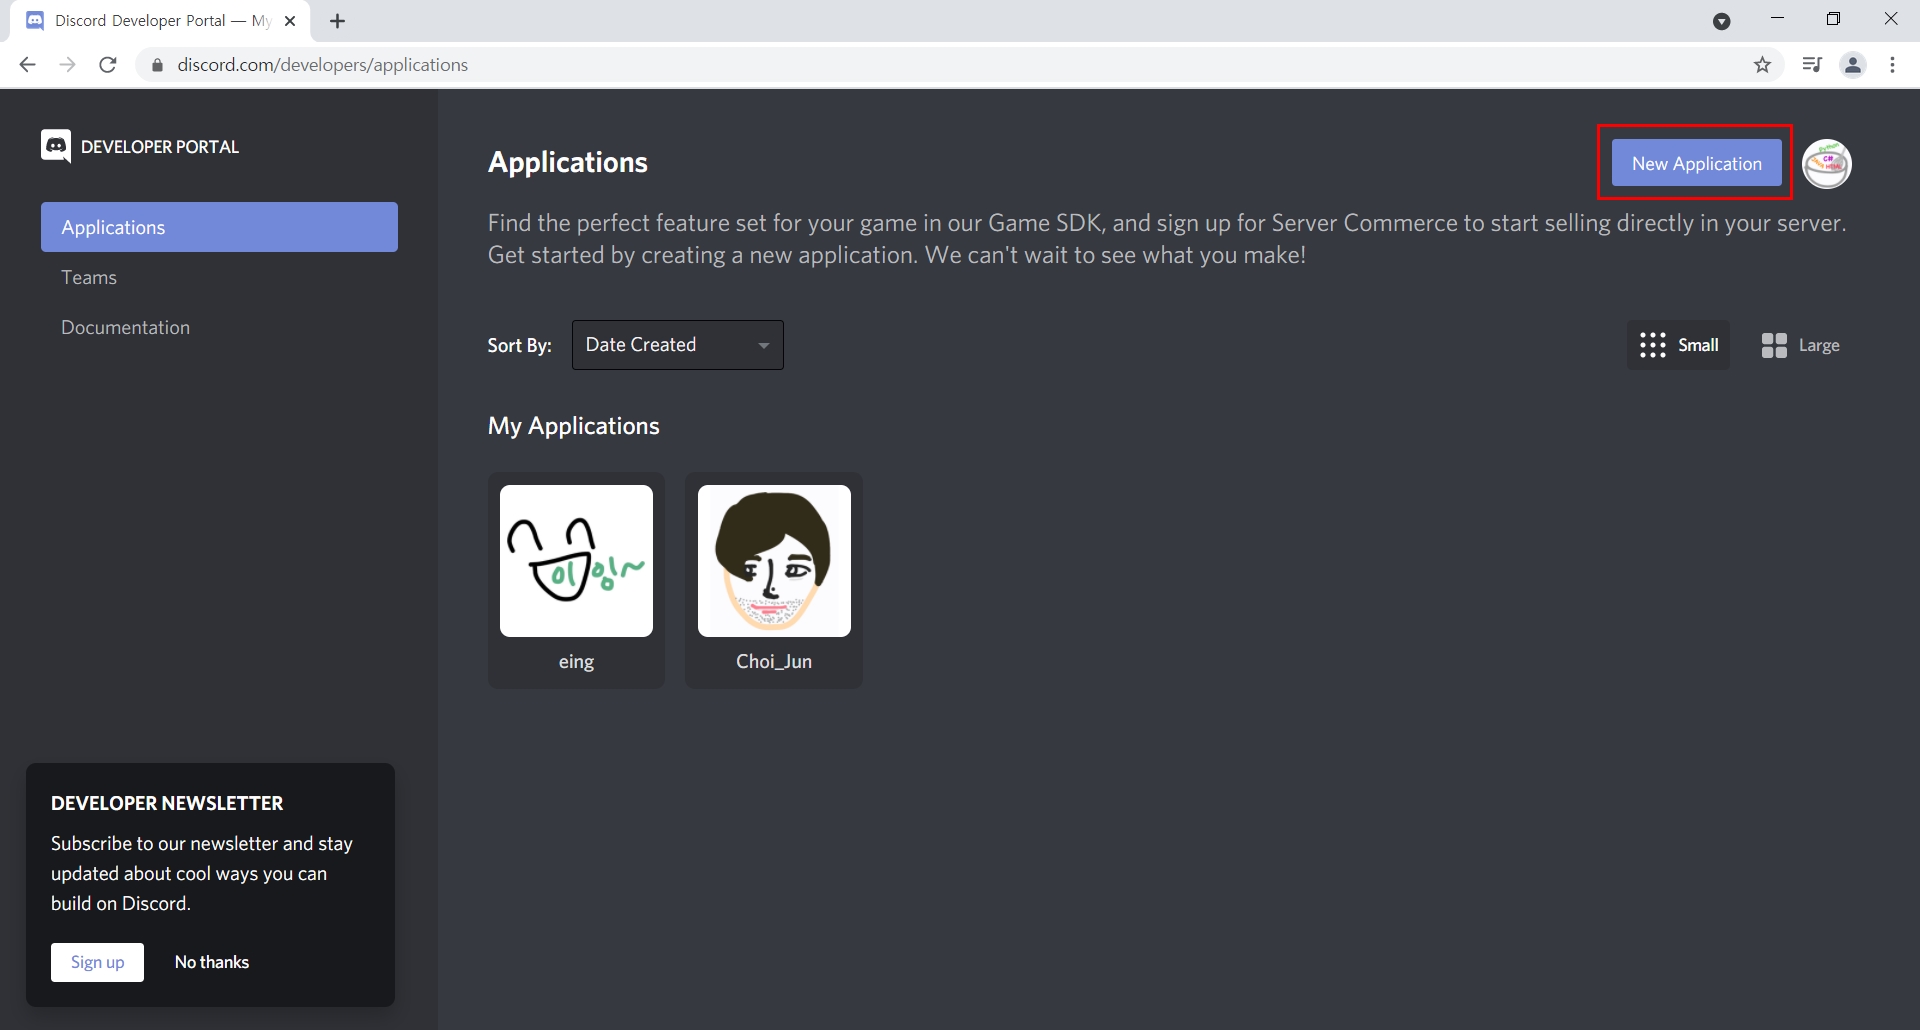
Task: Open the Choi_Jun application thumbnail
Action: pyautogui.click(x=774, y=561)
